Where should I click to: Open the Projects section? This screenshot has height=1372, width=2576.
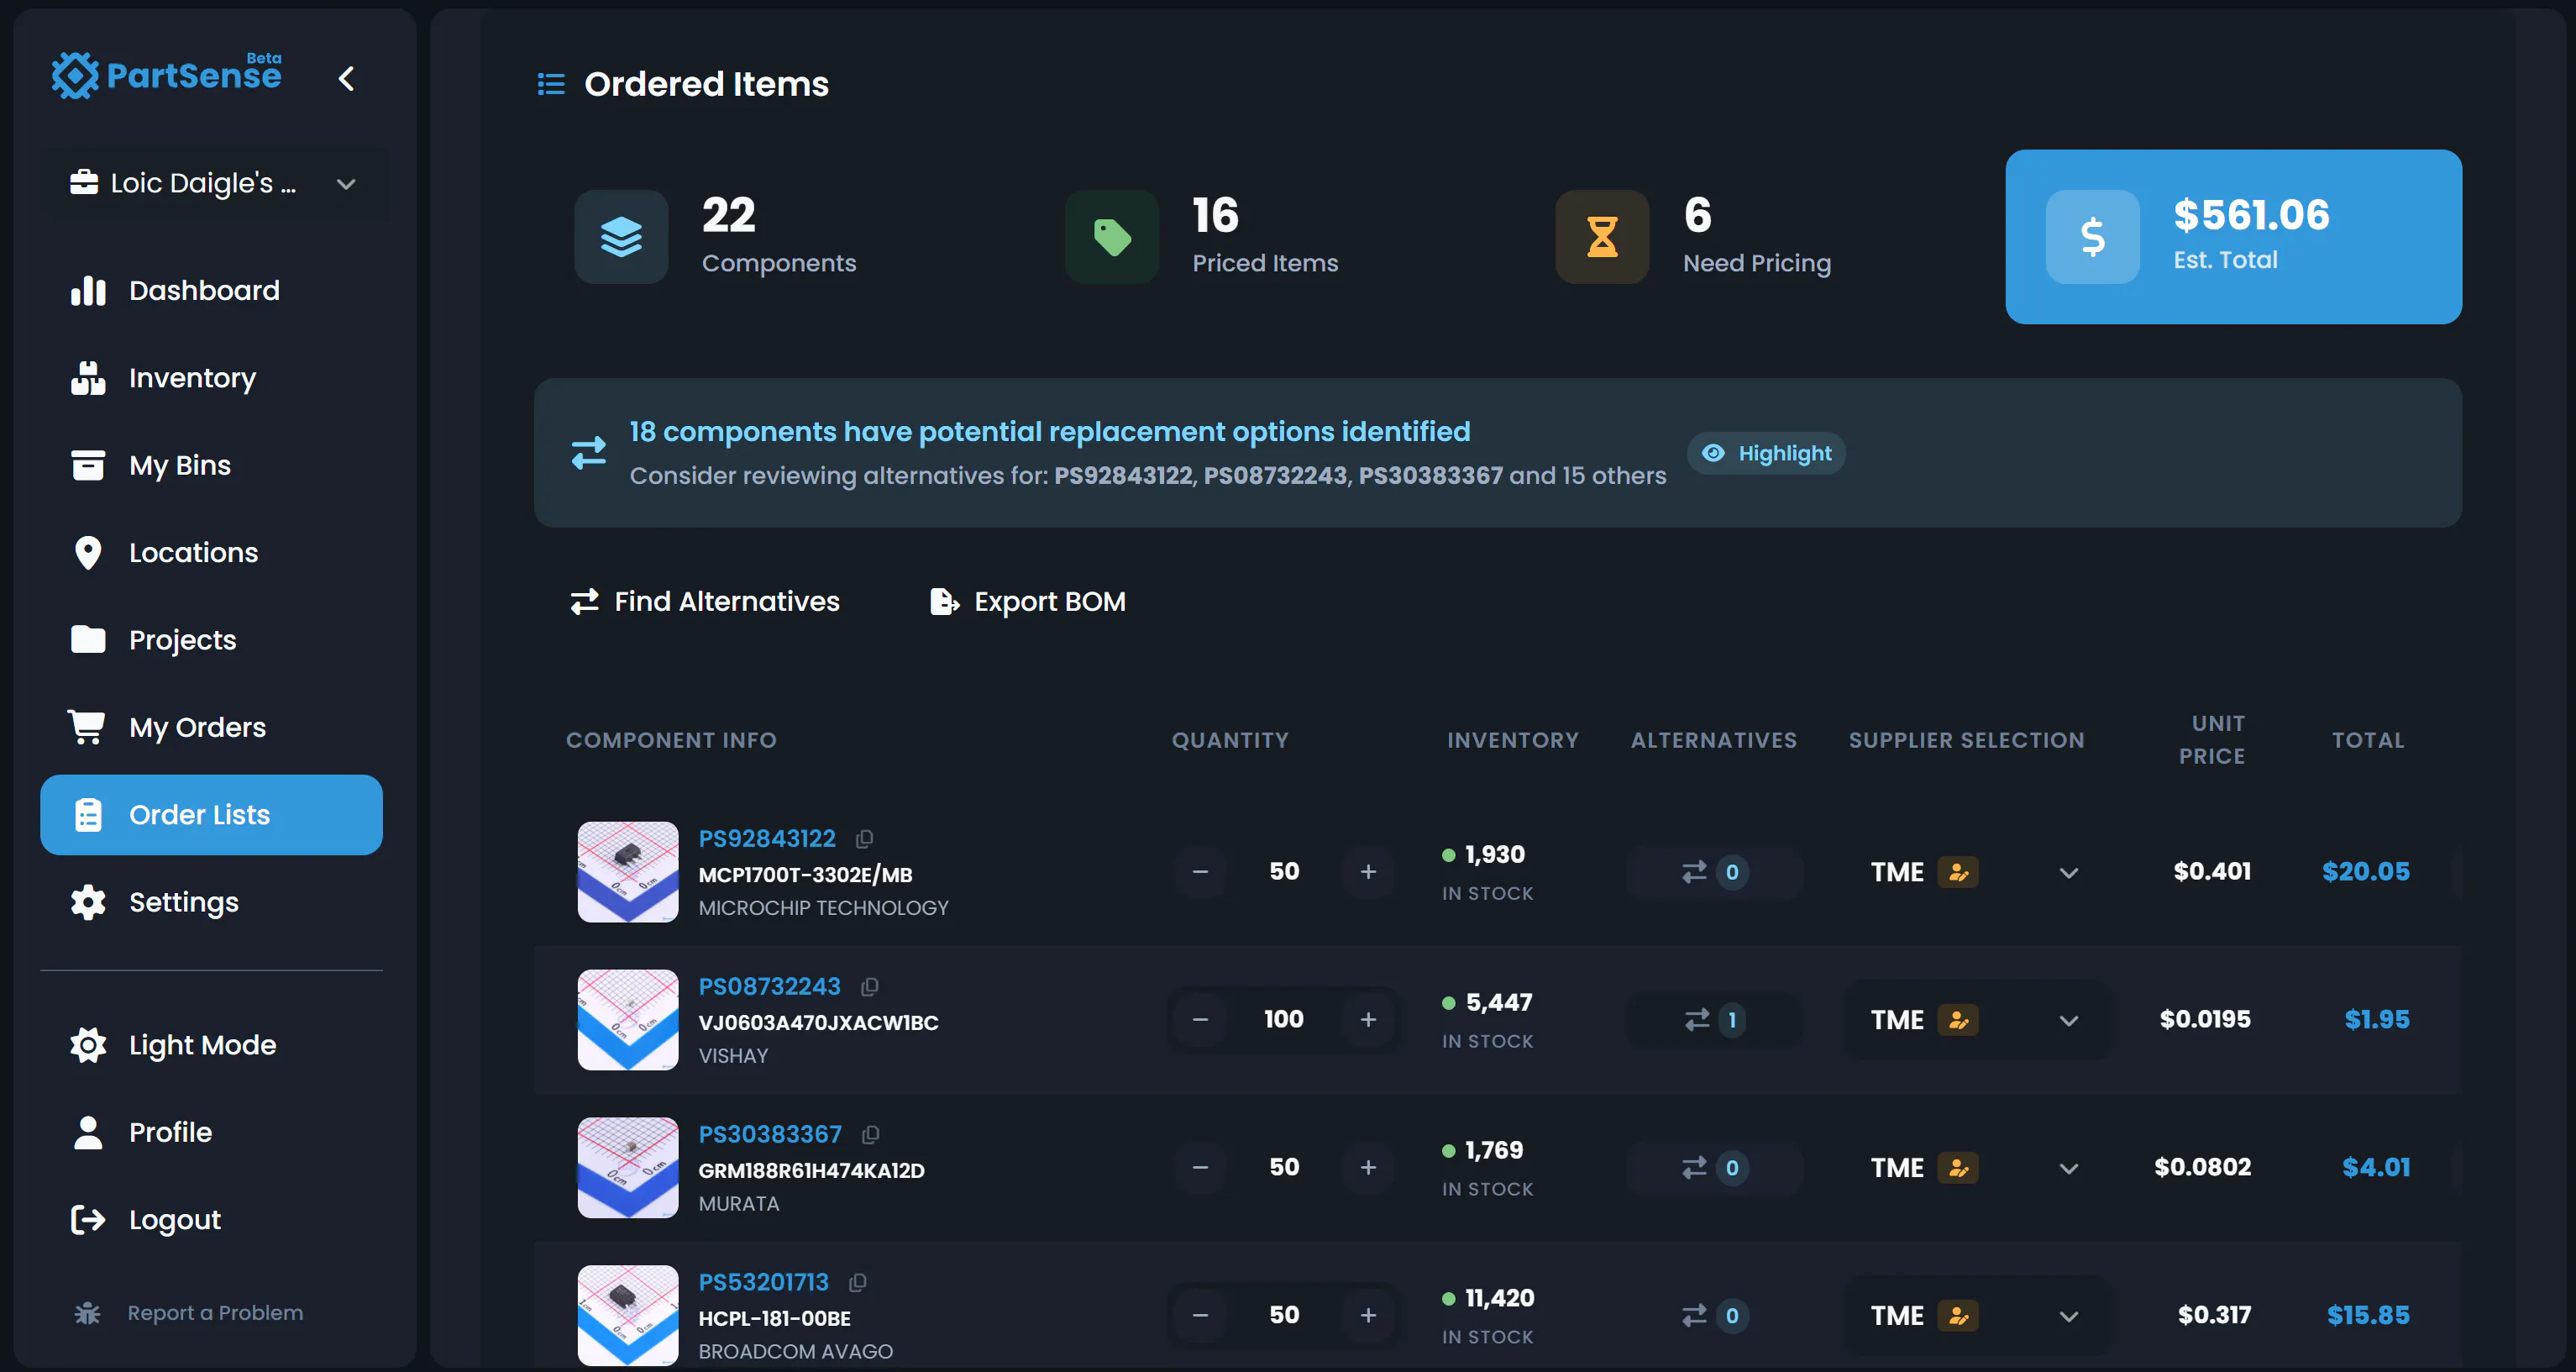tap(211, 640)
